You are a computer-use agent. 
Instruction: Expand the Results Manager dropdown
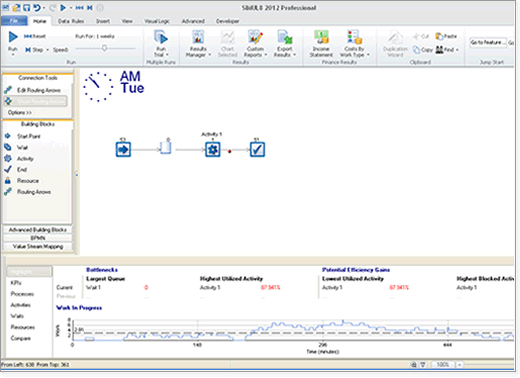pos(210,55)
